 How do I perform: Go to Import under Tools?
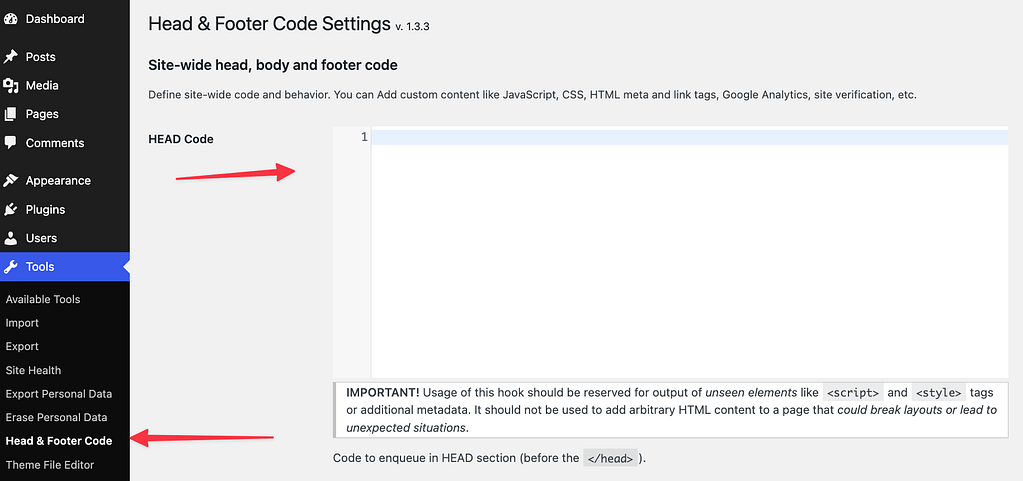coord(22,323)
